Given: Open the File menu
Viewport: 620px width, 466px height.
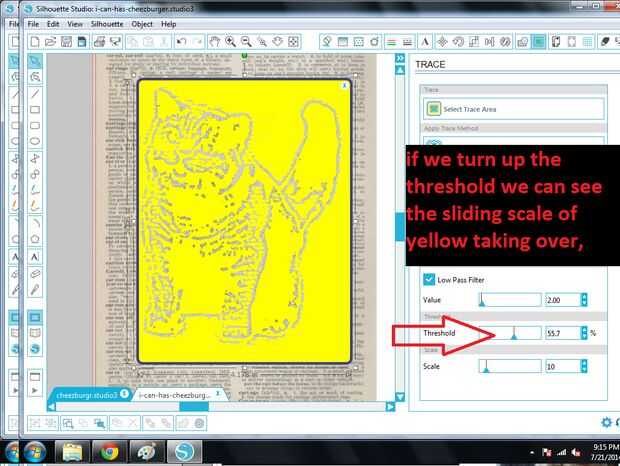Looking at the screenshot, I should (x=33, y=24).
